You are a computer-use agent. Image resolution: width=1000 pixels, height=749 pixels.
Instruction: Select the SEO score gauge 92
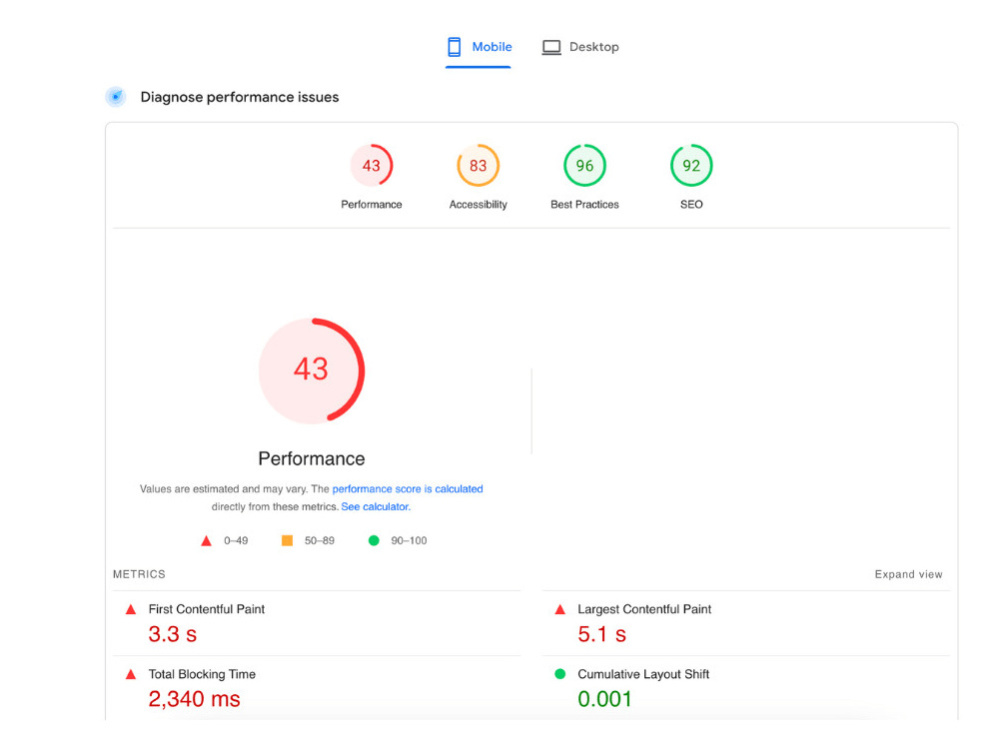tap(691, 166)
